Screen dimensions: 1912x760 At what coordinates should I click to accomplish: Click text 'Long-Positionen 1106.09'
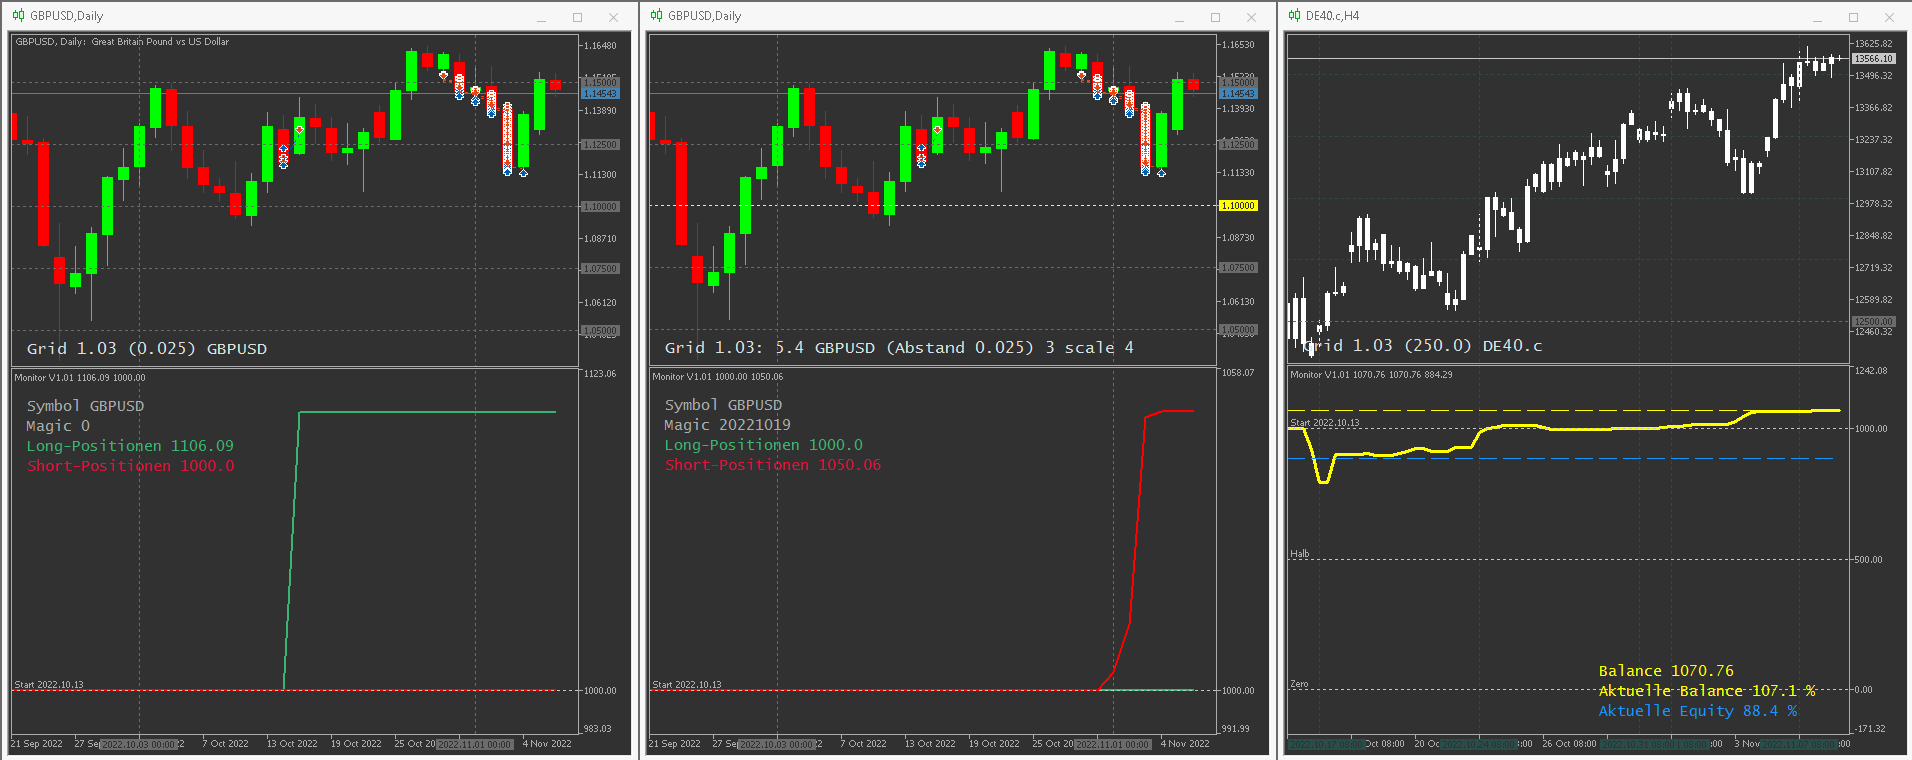pyautogui.click(x=130, y=446)
